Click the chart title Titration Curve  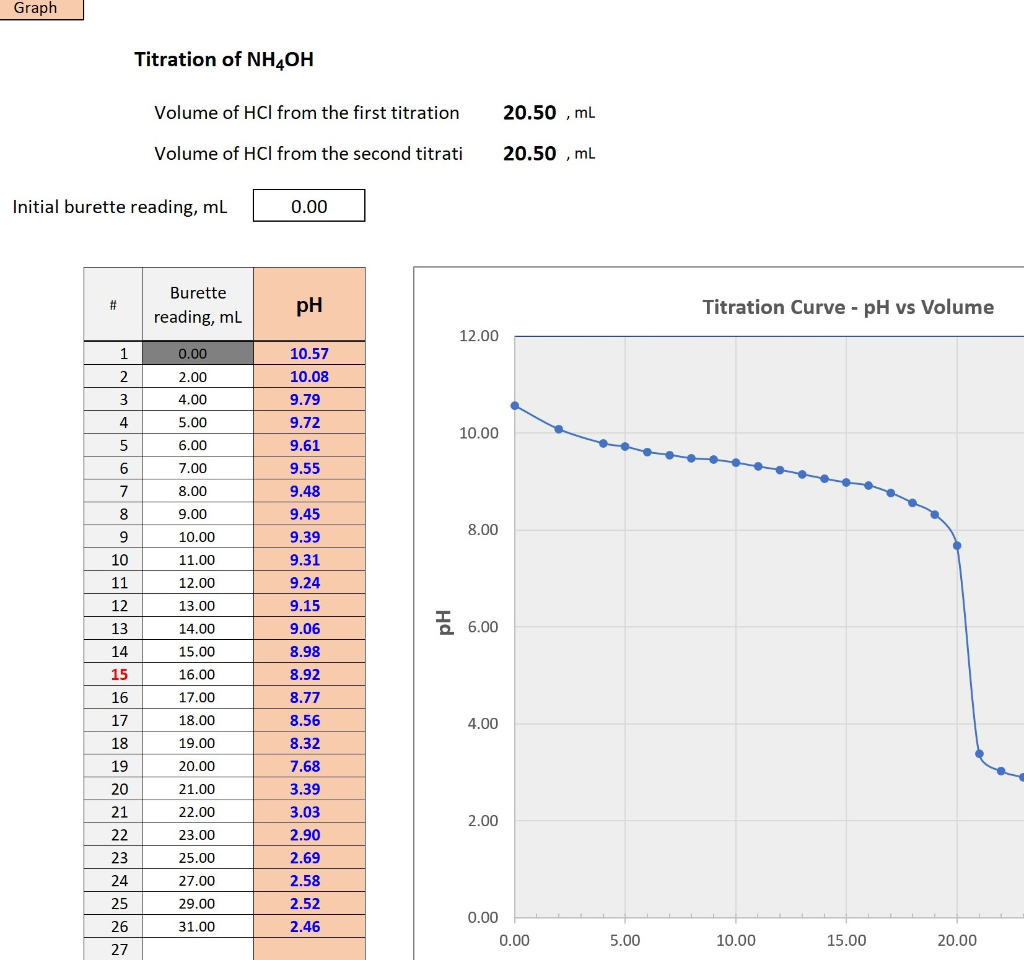tap(847, 307)
